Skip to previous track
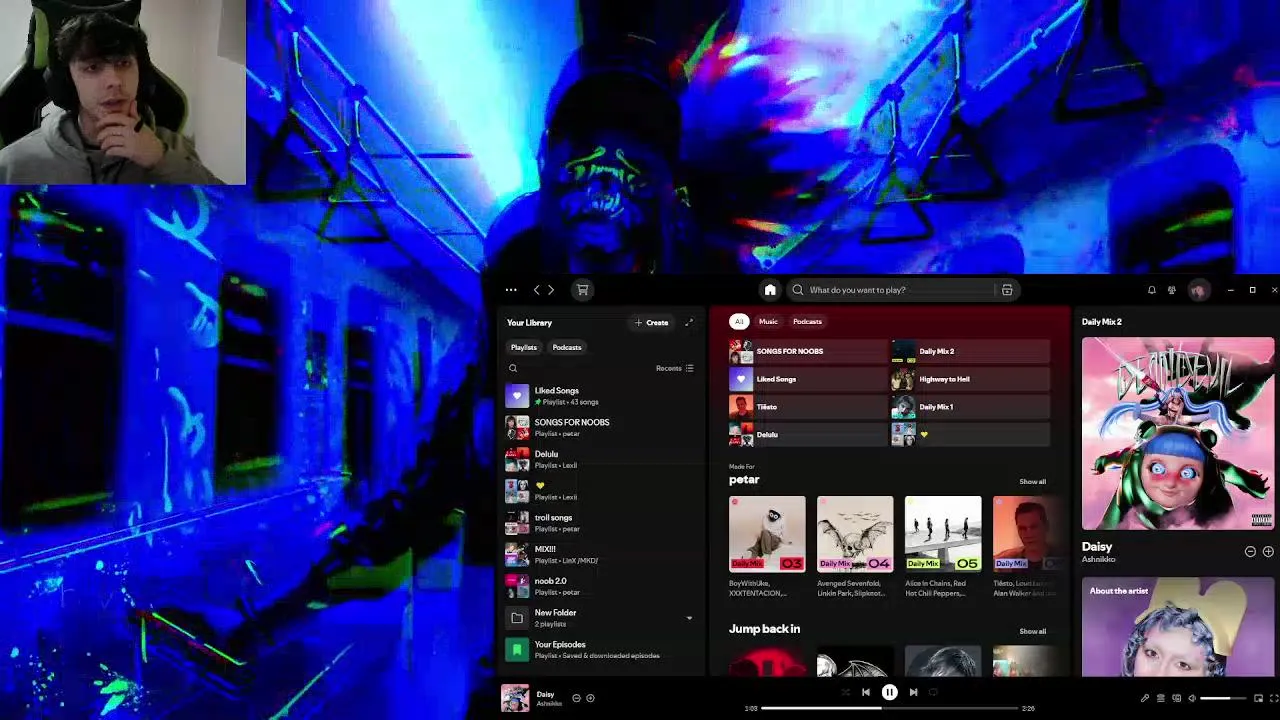 pos(866,692)
